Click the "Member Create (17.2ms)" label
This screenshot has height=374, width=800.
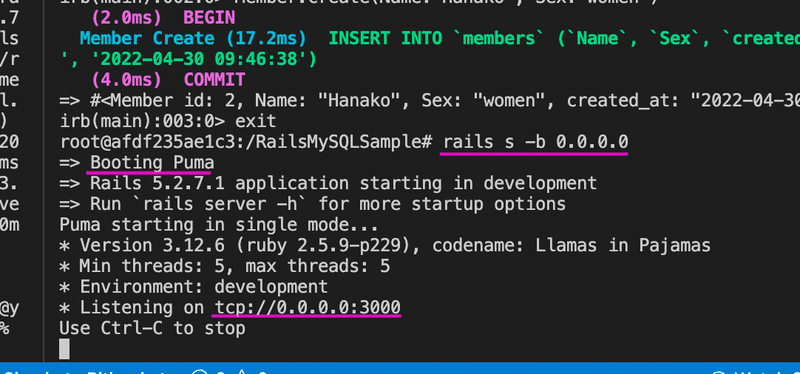[193, 39]
